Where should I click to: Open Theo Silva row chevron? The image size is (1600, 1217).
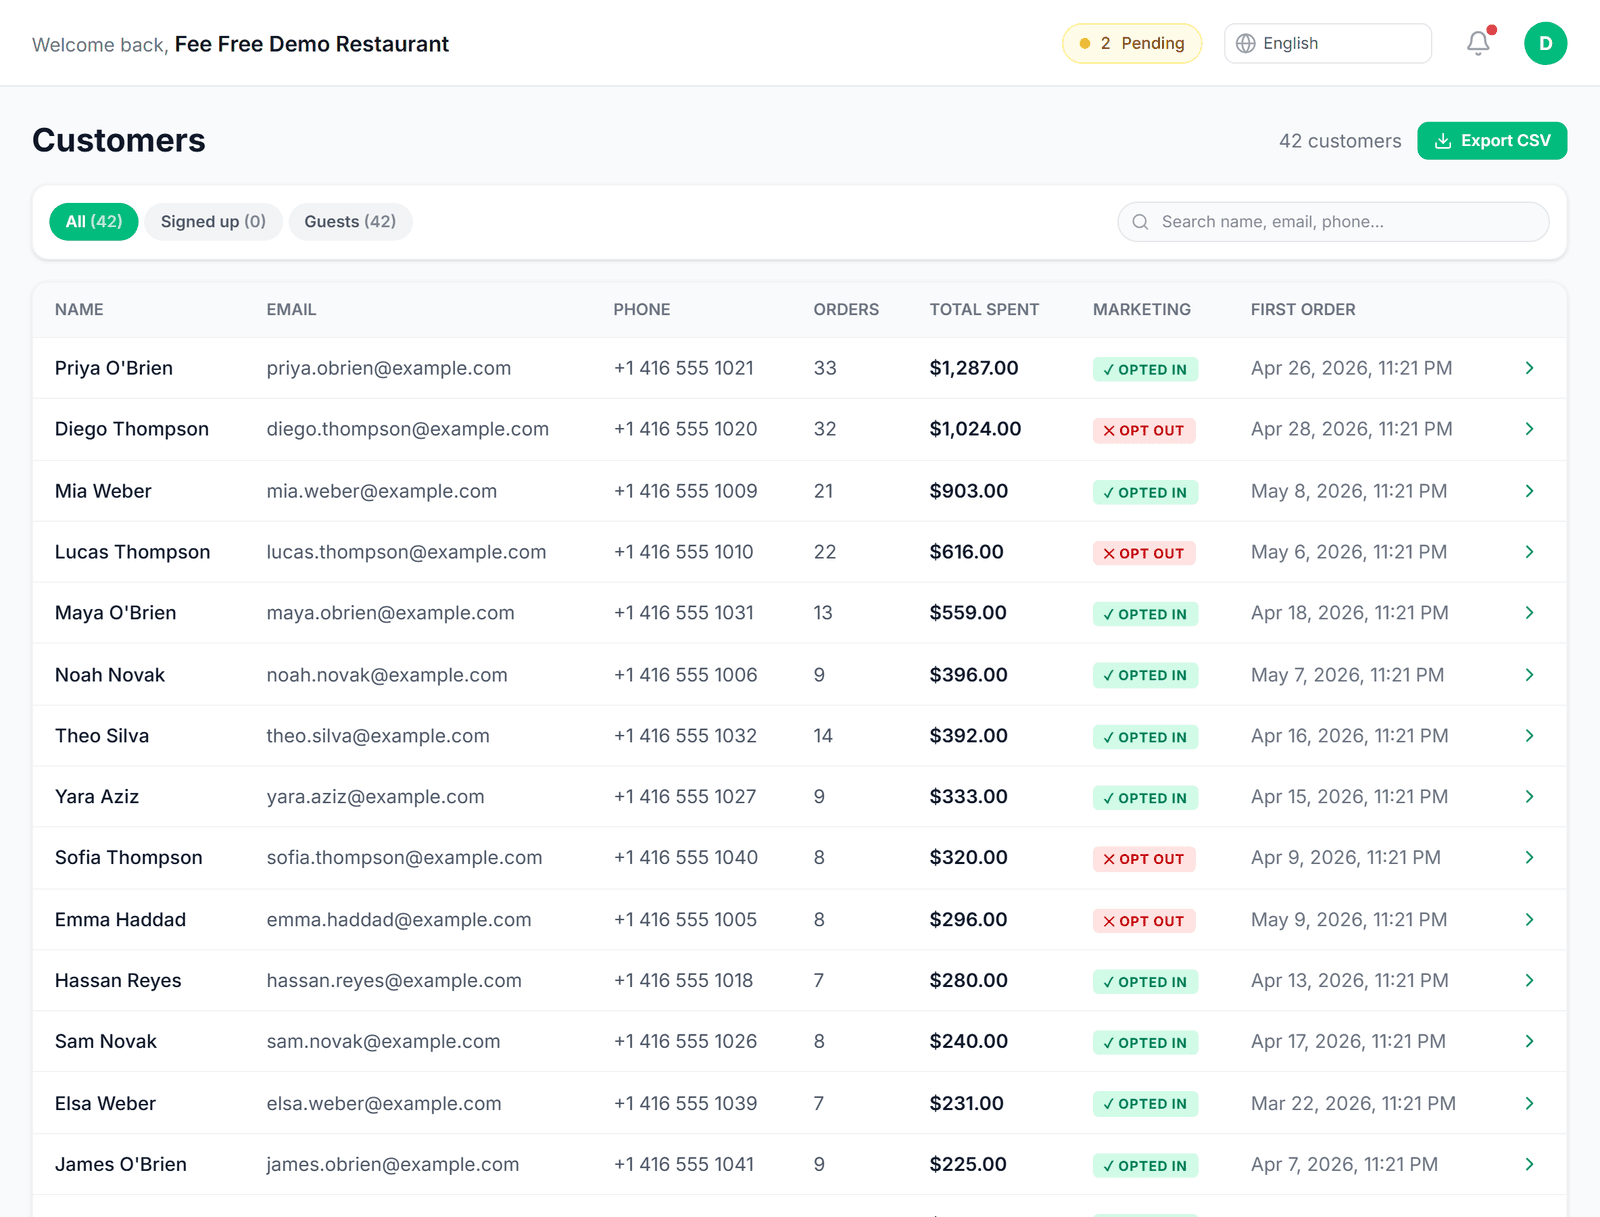click(1529, 736)
